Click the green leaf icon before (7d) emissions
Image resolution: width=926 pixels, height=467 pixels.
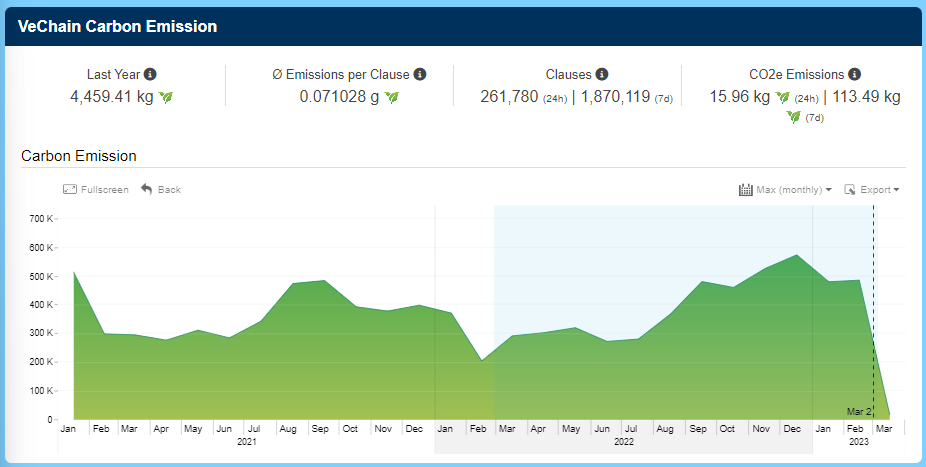[x=794, y=117]
